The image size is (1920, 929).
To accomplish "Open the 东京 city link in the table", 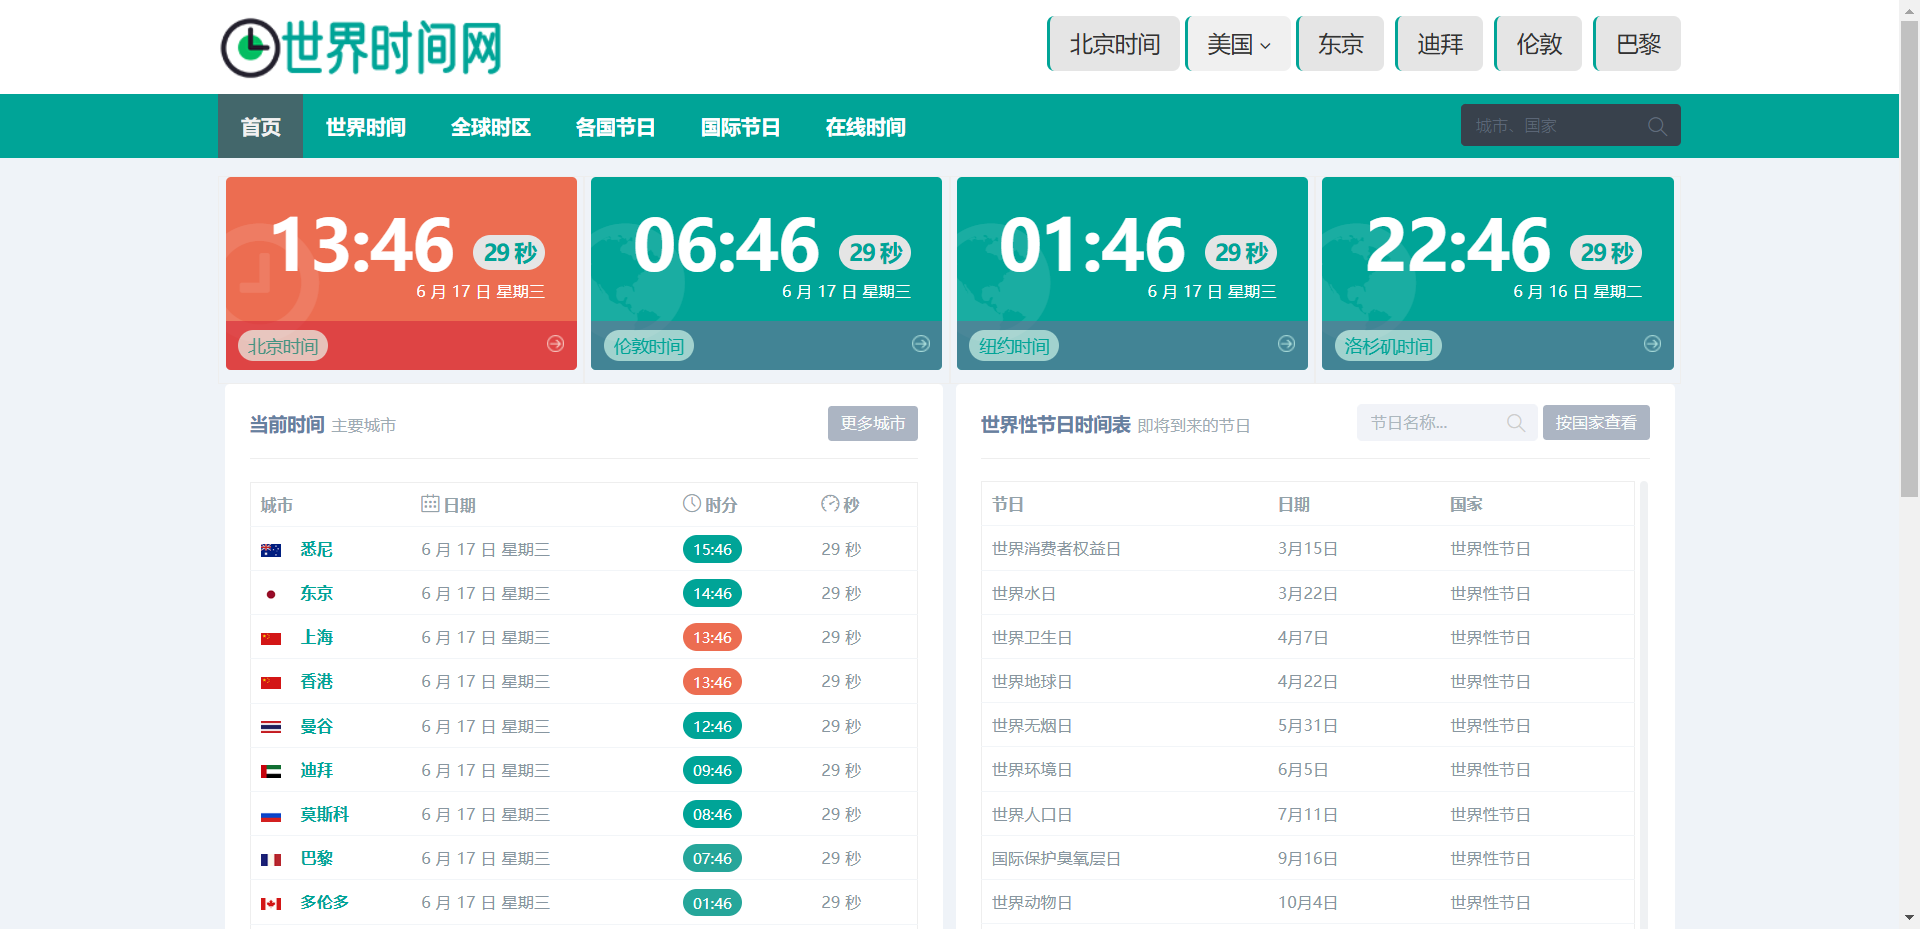I will [x=316, y=594].
